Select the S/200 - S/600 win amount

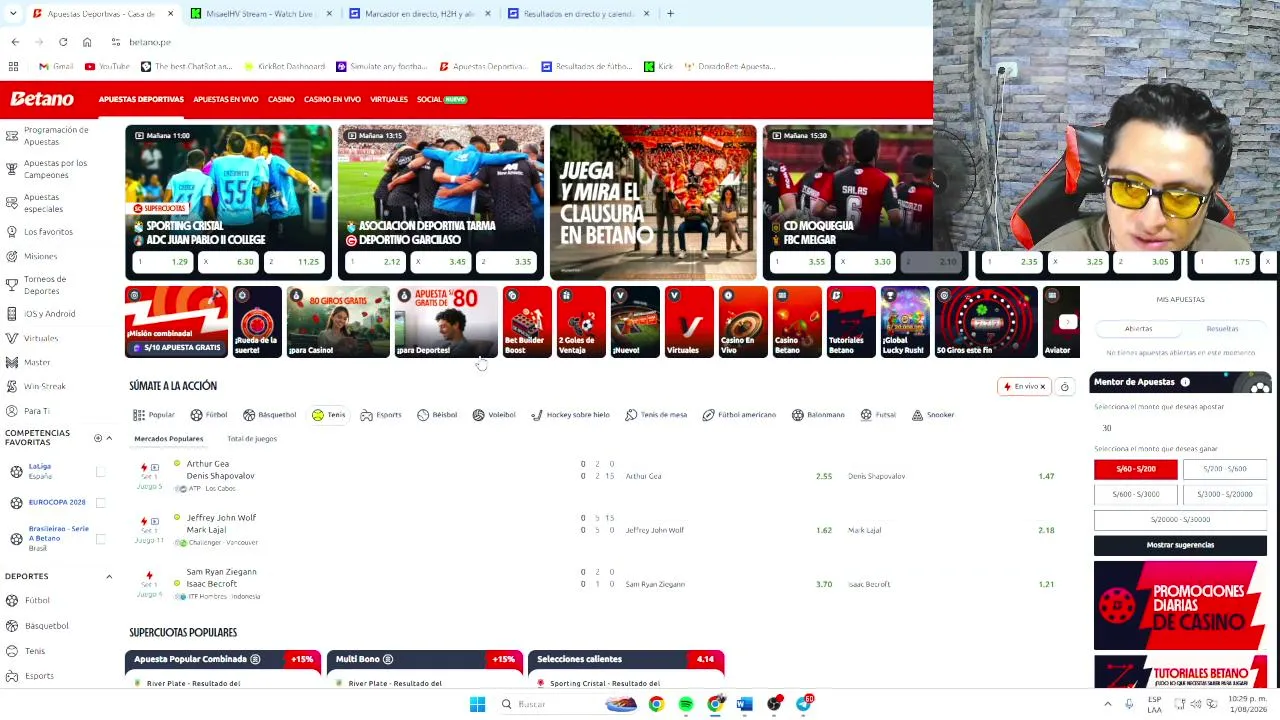click(x=1225, y=469)
